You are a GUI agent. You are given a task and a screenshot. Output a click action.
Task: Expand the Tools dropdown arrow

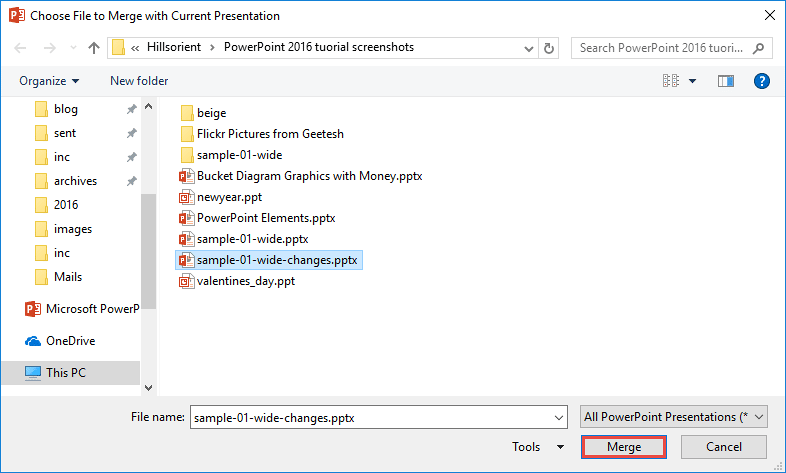point(560,447)
